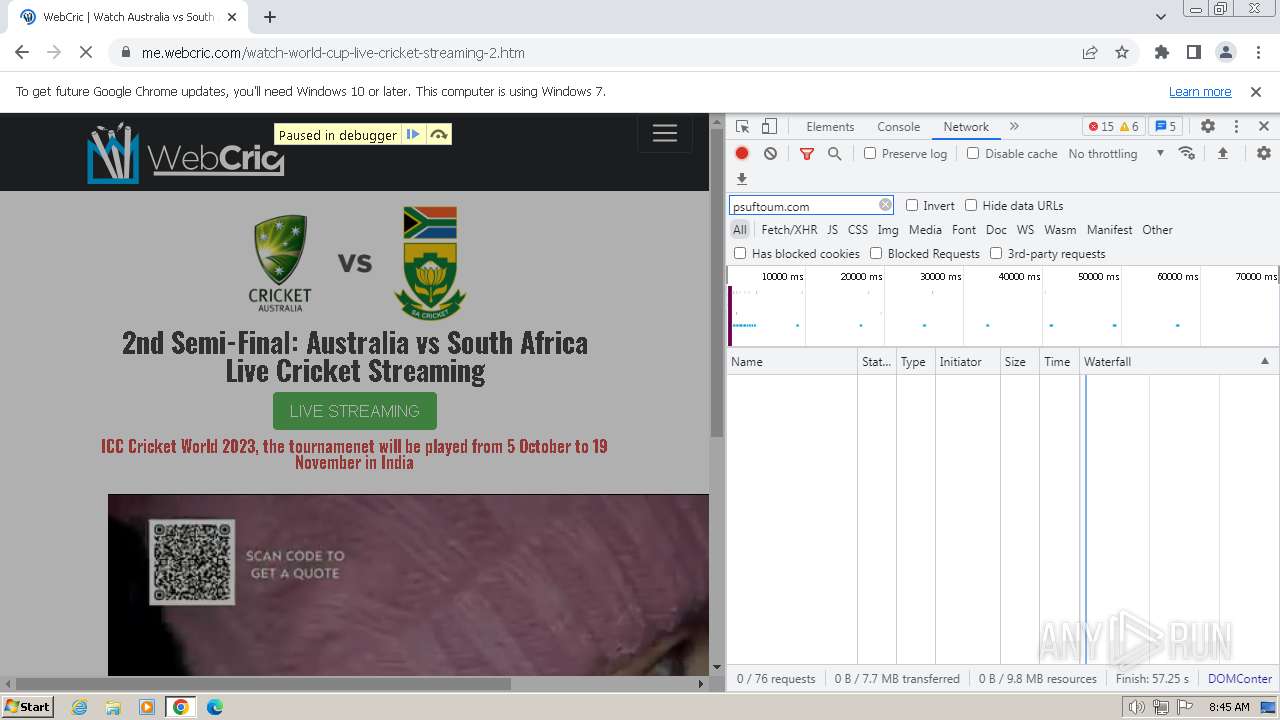This screenshot has width=1280, height=720.
Task: Open the Chrome profile avatar
Action: 1225,53
